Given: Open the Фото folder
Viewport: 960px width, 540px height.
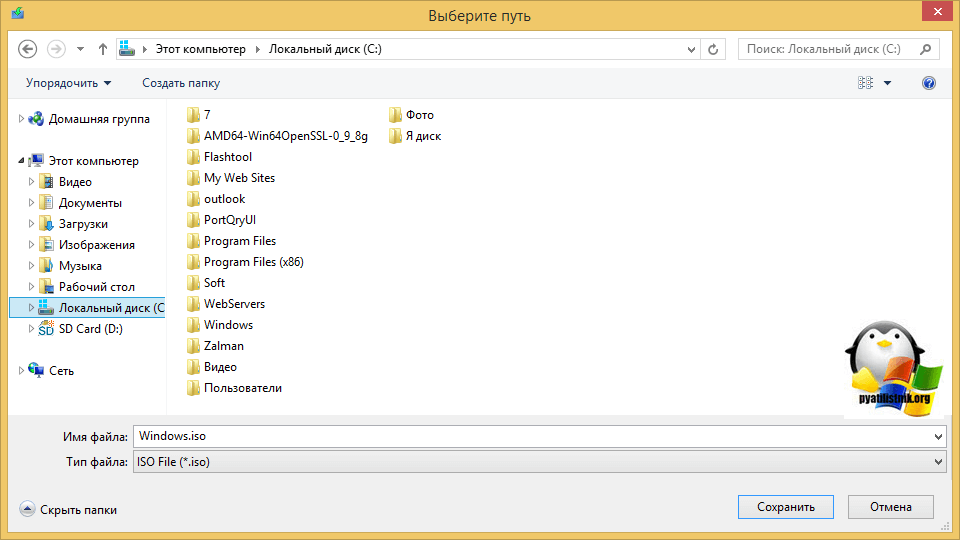Looking at the screenshot, I should [x=419, y=115].
